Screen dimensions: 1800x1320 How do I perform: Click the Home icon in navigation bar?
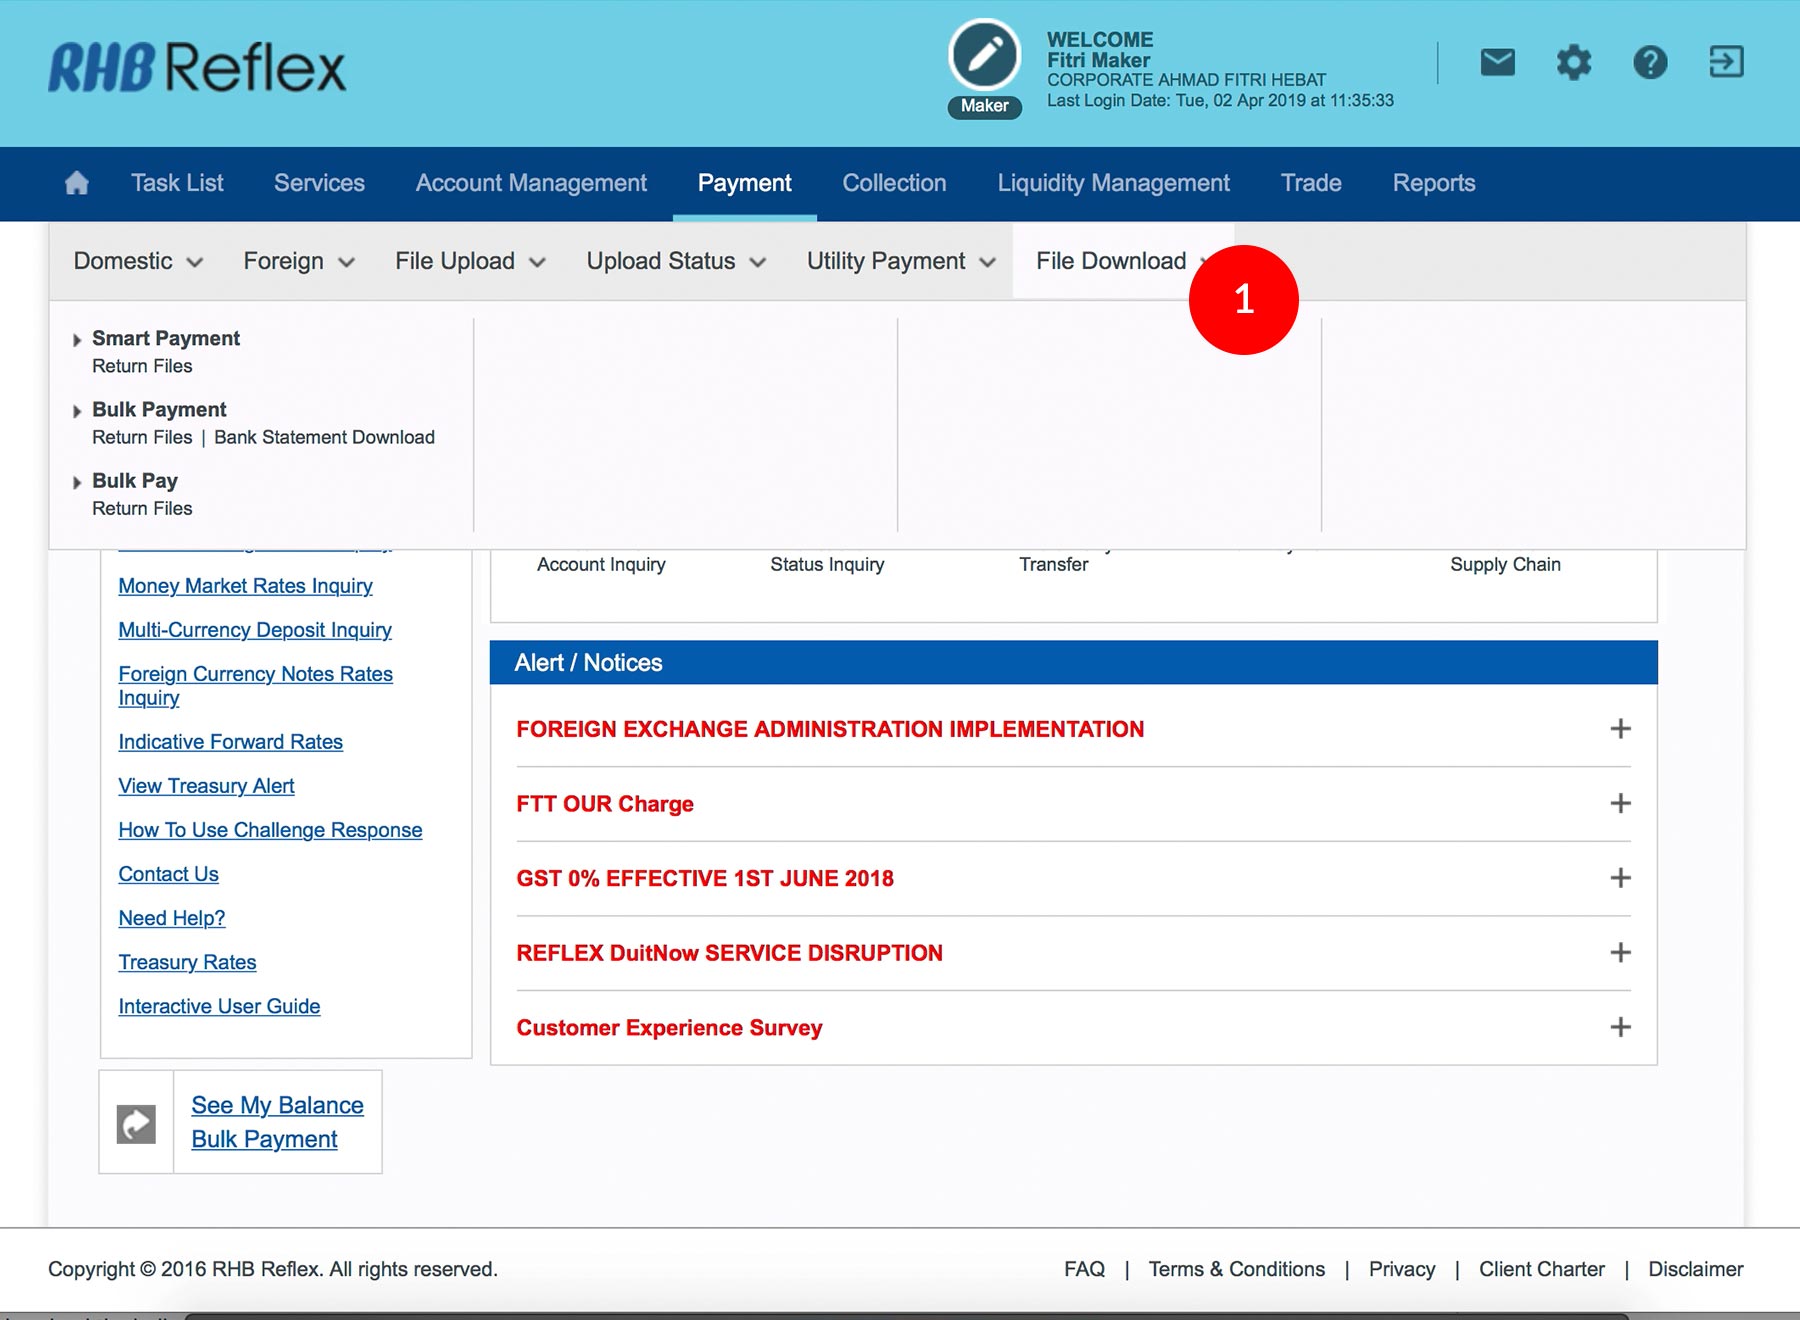click(77, 183)
